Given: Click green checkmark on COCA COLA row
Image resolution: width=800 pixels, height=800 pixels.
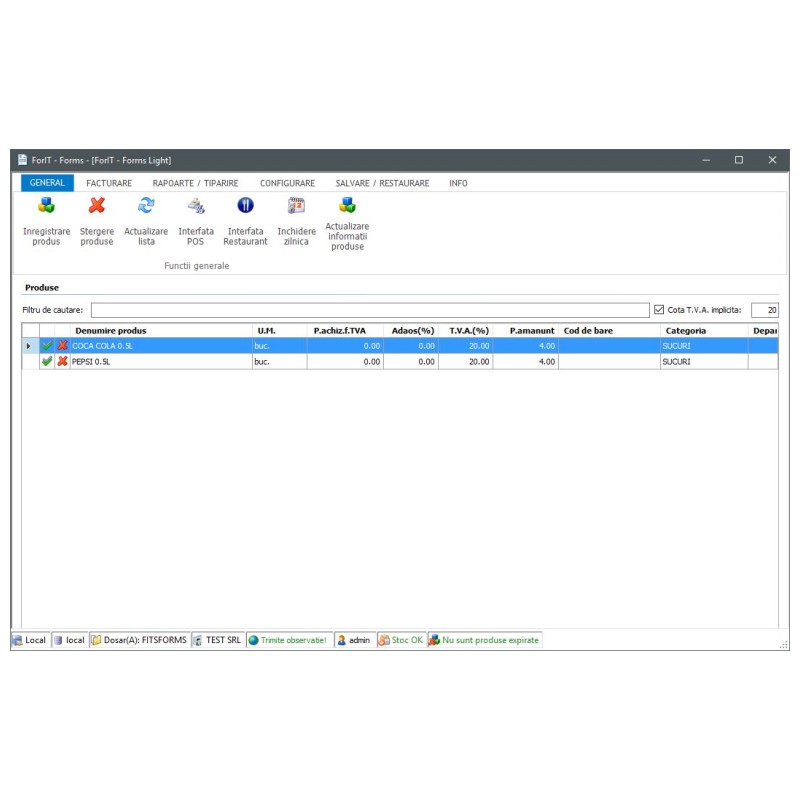Looking at the screenshot, I should [47, 346].
